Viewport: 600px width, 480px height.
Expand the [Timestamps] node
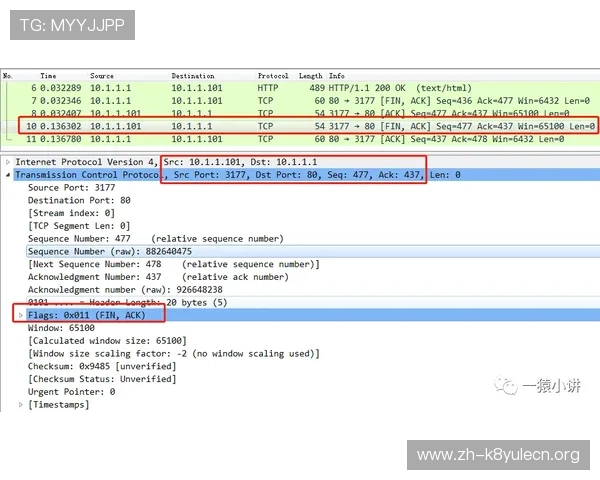coord(21,405)
